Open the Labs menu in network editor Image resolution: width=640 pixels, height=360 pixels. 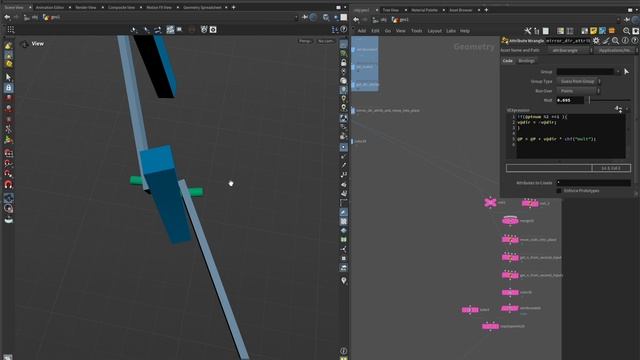451,31
